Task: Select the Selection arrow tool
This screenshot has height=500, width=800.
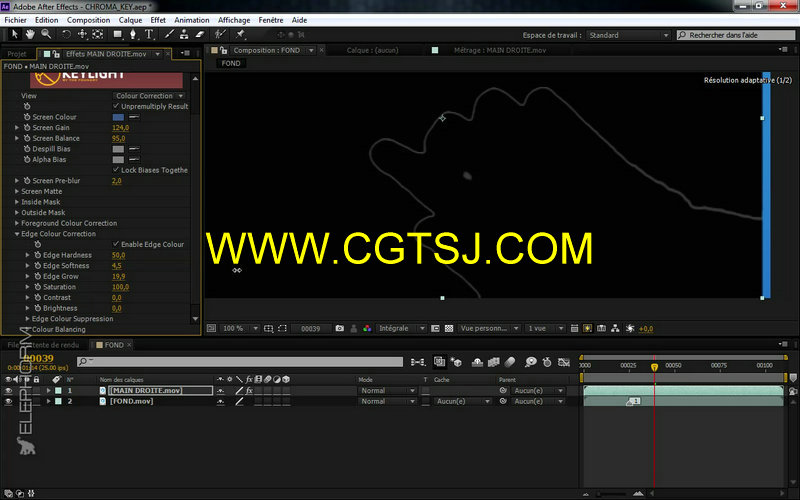Action: point(14,34)
